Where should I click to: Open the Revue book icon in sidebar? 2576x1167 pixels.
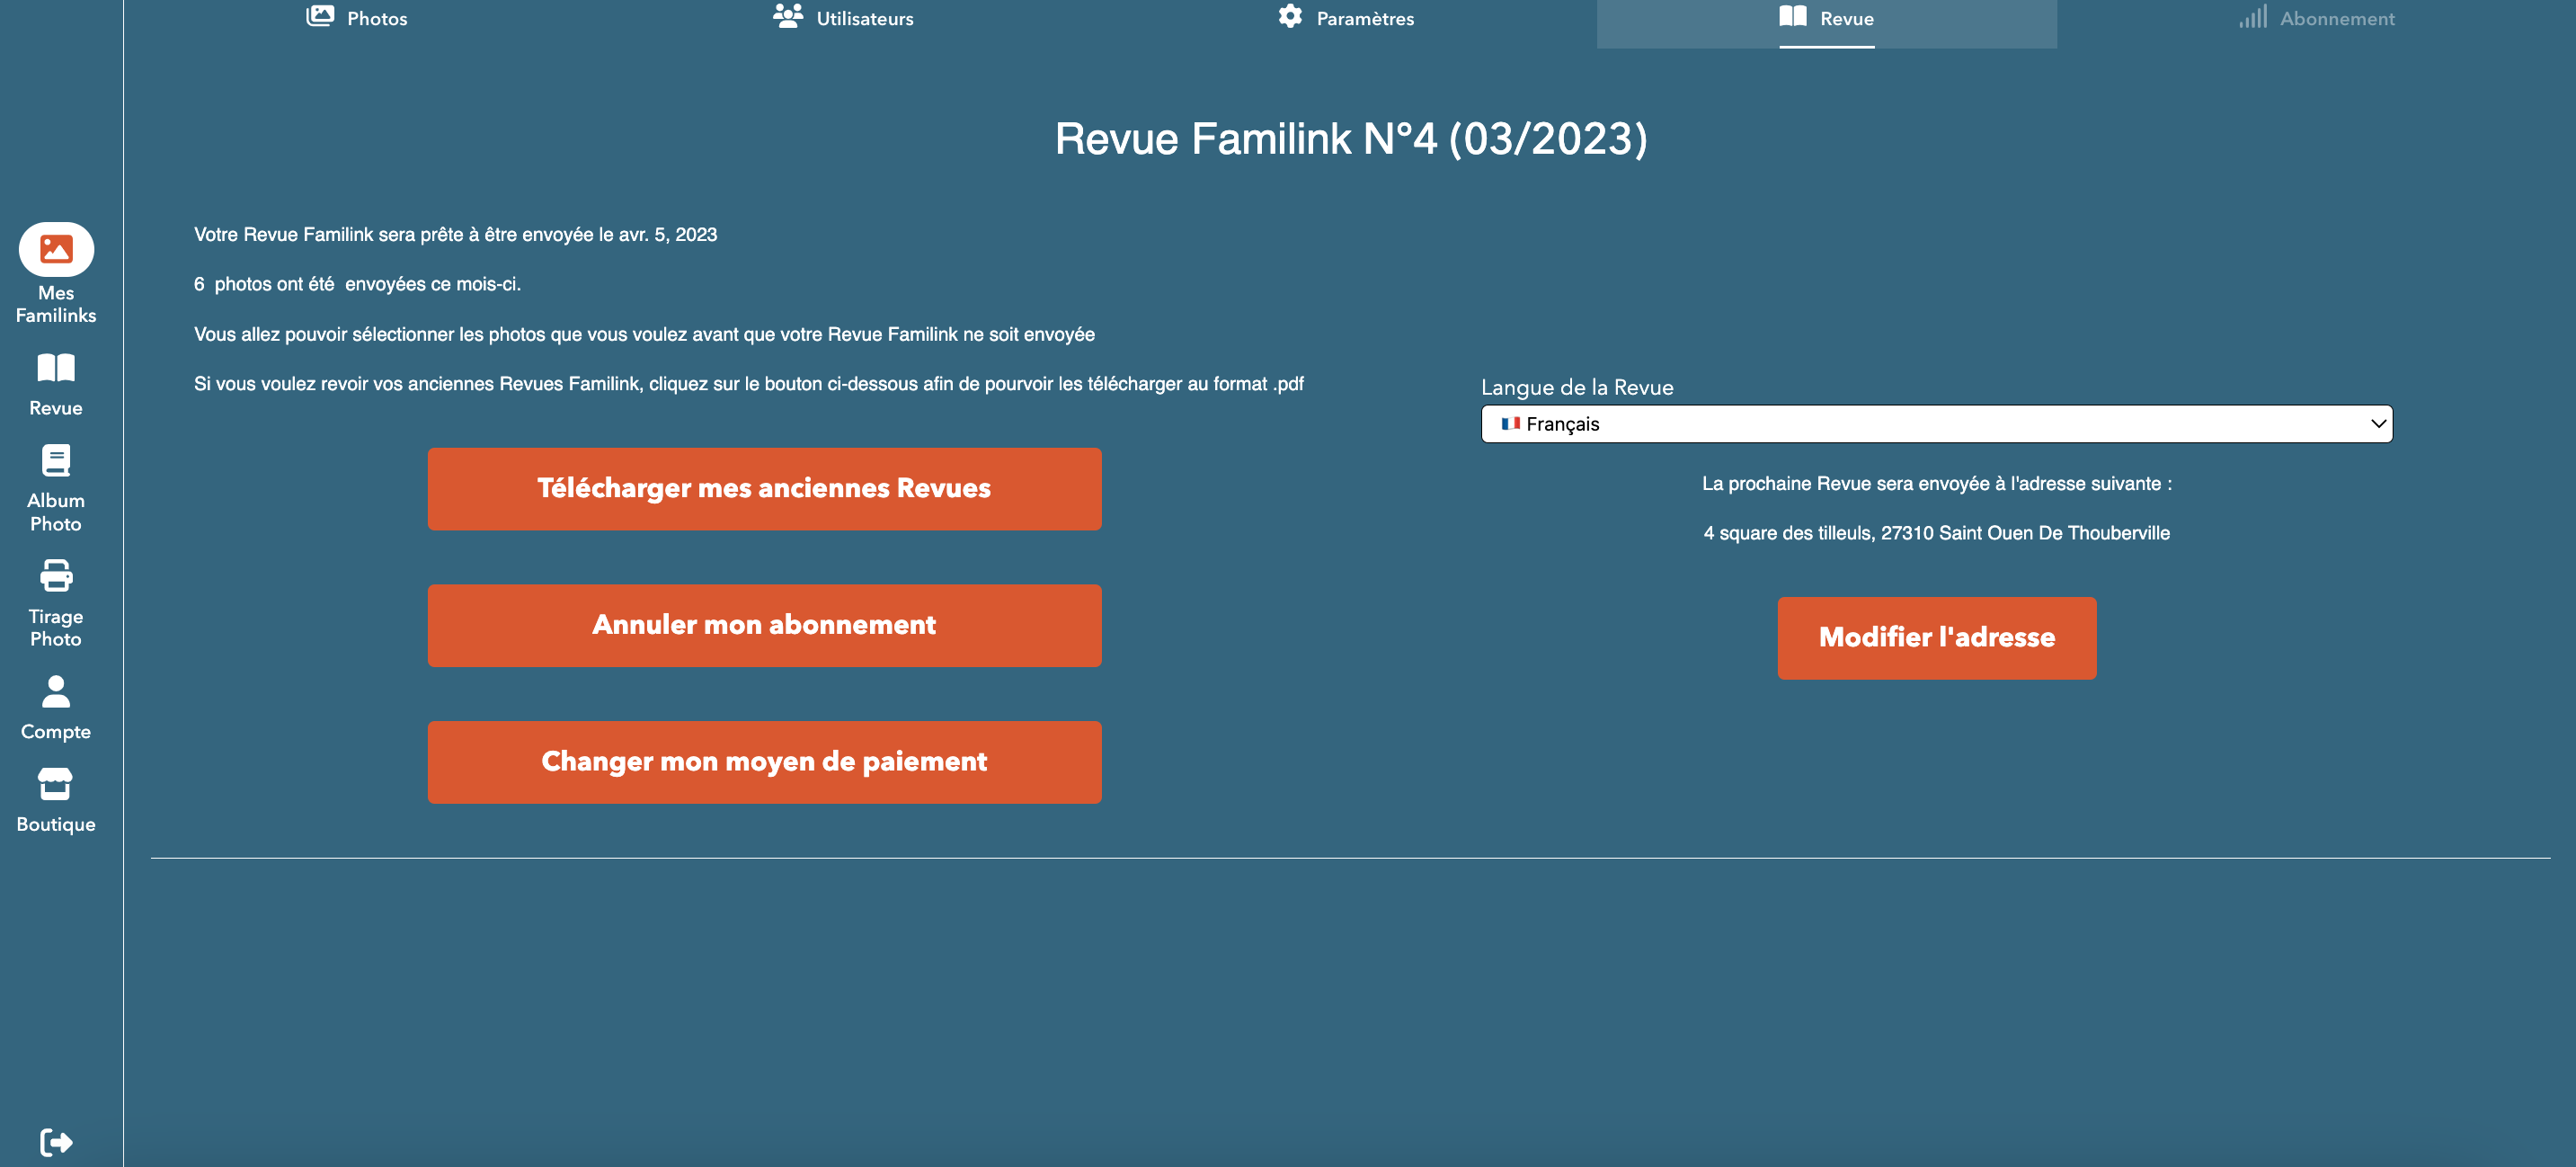point(56,368)
